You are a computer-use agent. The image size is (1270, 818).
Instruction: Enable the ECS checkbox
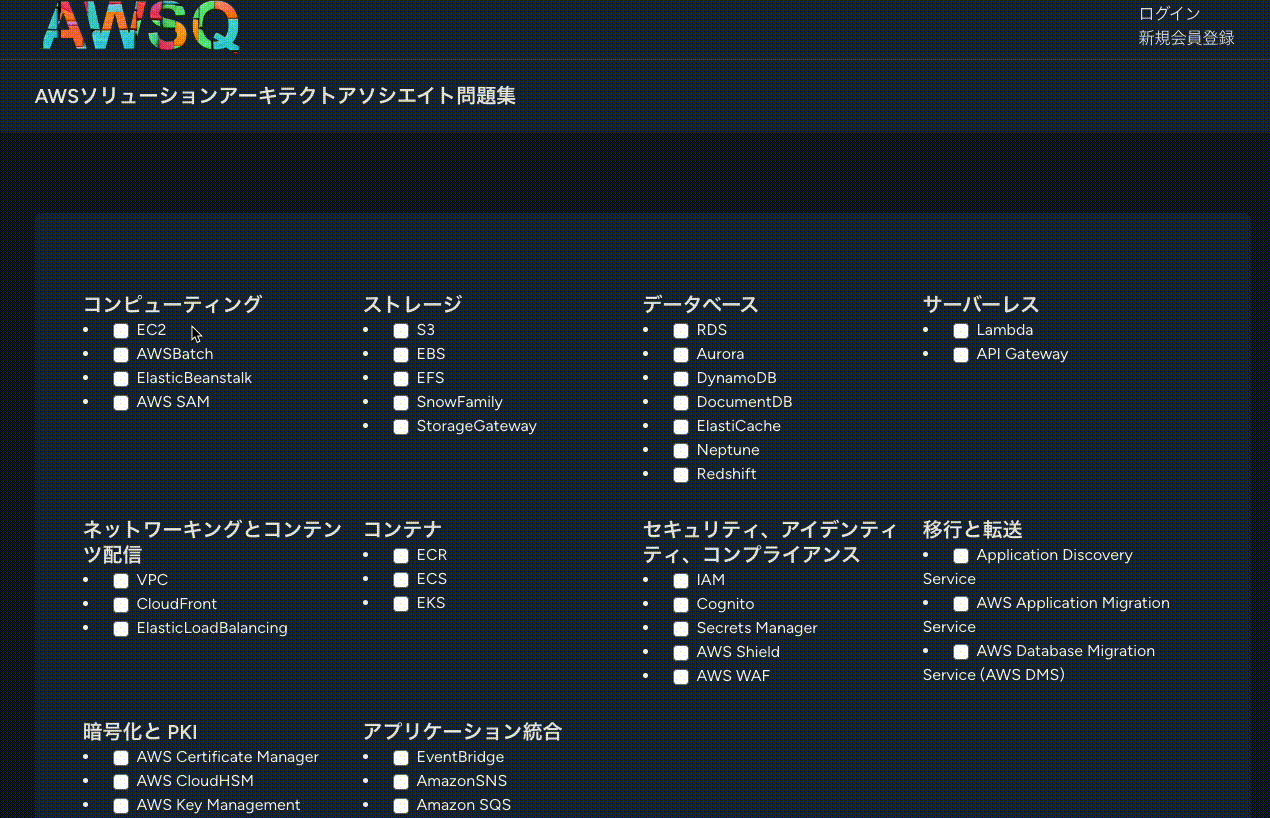pos(401,580)
